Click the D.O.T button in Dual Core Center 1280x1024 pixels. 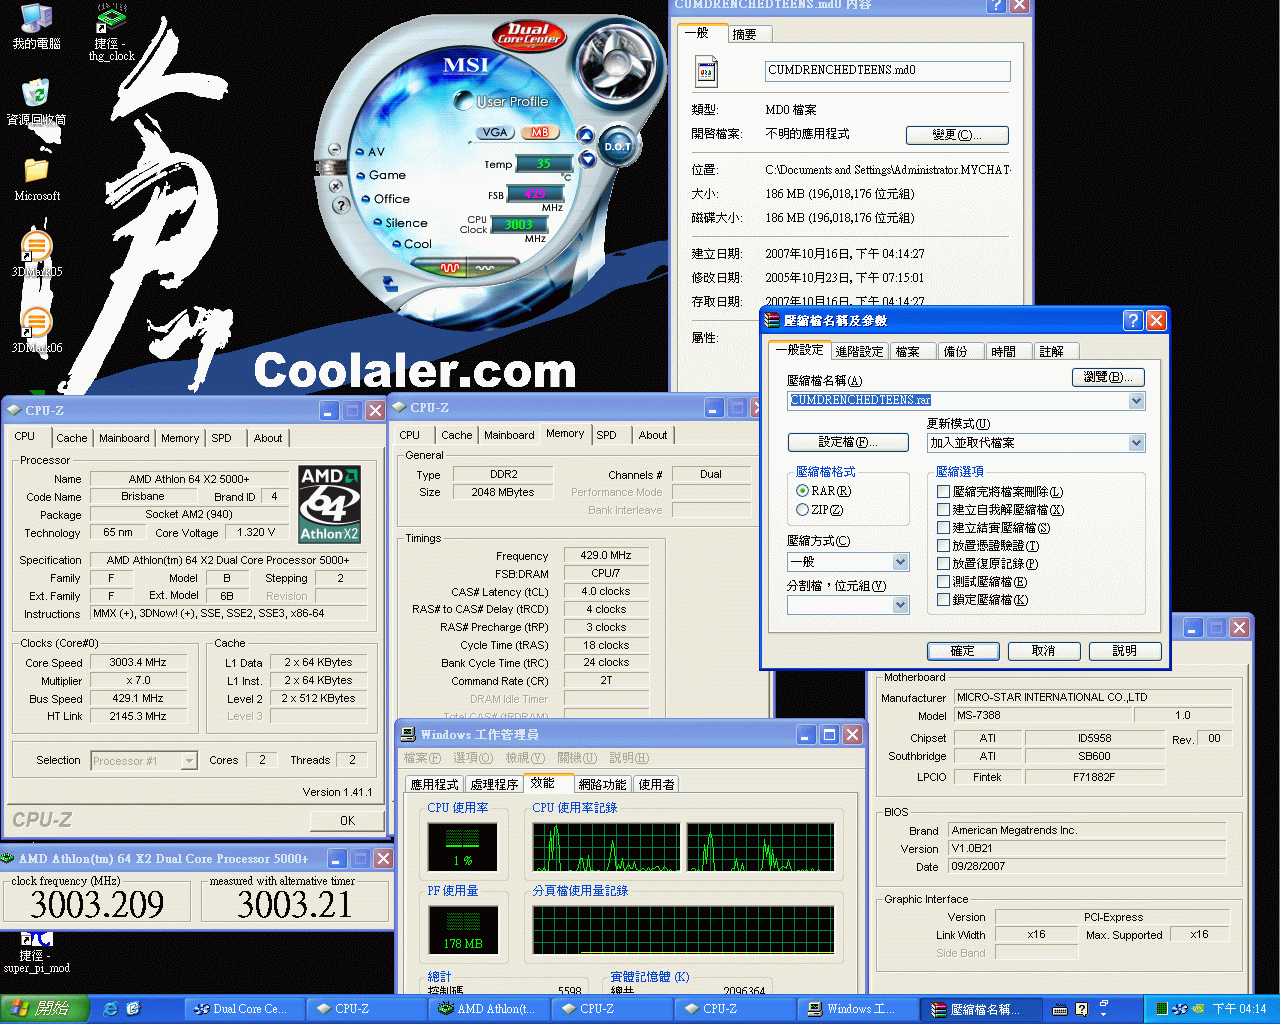click(617, 146)
